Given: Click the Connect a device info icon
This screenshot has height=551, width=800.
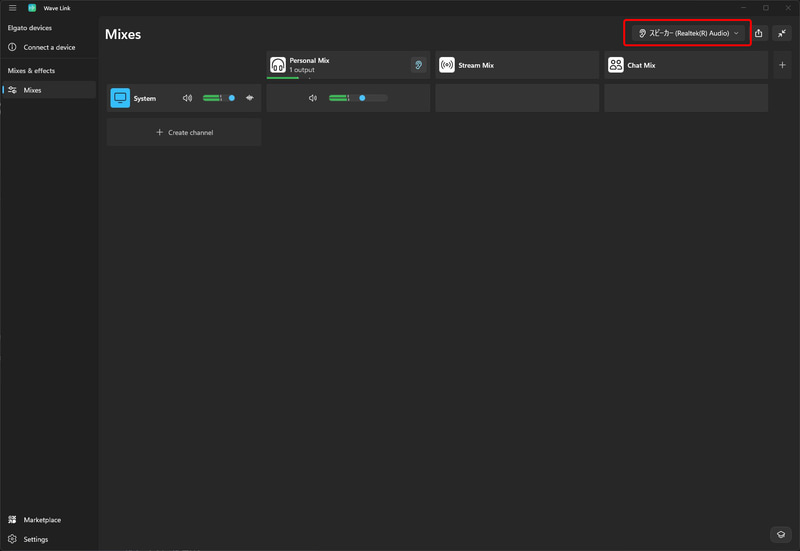Looking at the screenshot, I should pyautogui.click(x=12, y=47).
